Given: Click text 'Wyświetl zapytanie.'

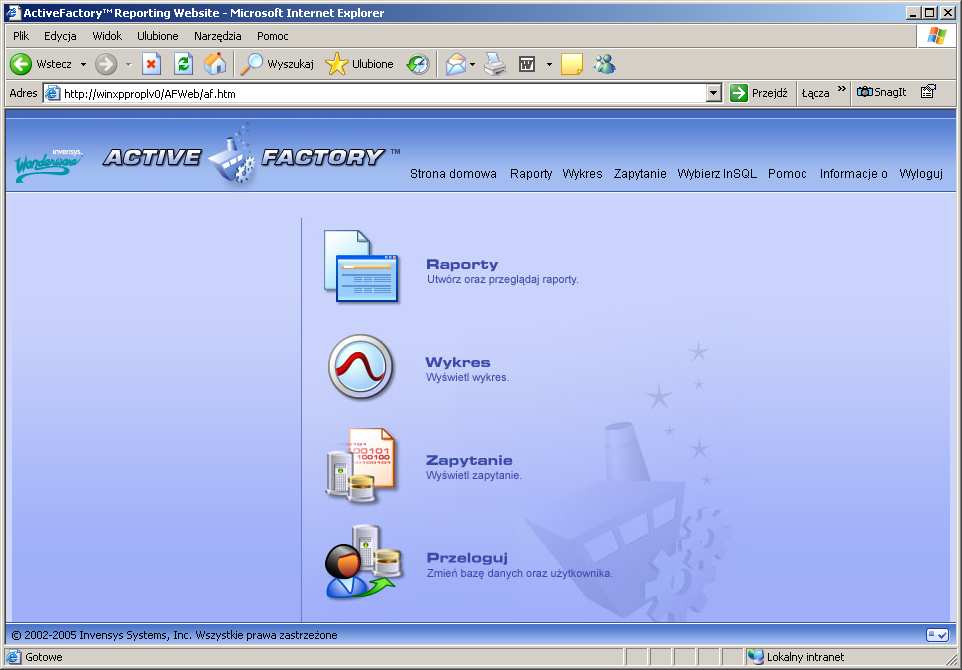Looking at the screenshot, I should click(474, 475).
